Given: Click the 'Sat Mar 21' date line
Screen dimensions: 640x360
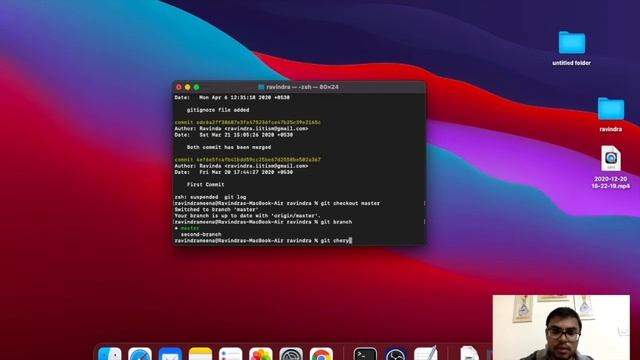Looking at the screenshot, I should (x=233, y=135).
